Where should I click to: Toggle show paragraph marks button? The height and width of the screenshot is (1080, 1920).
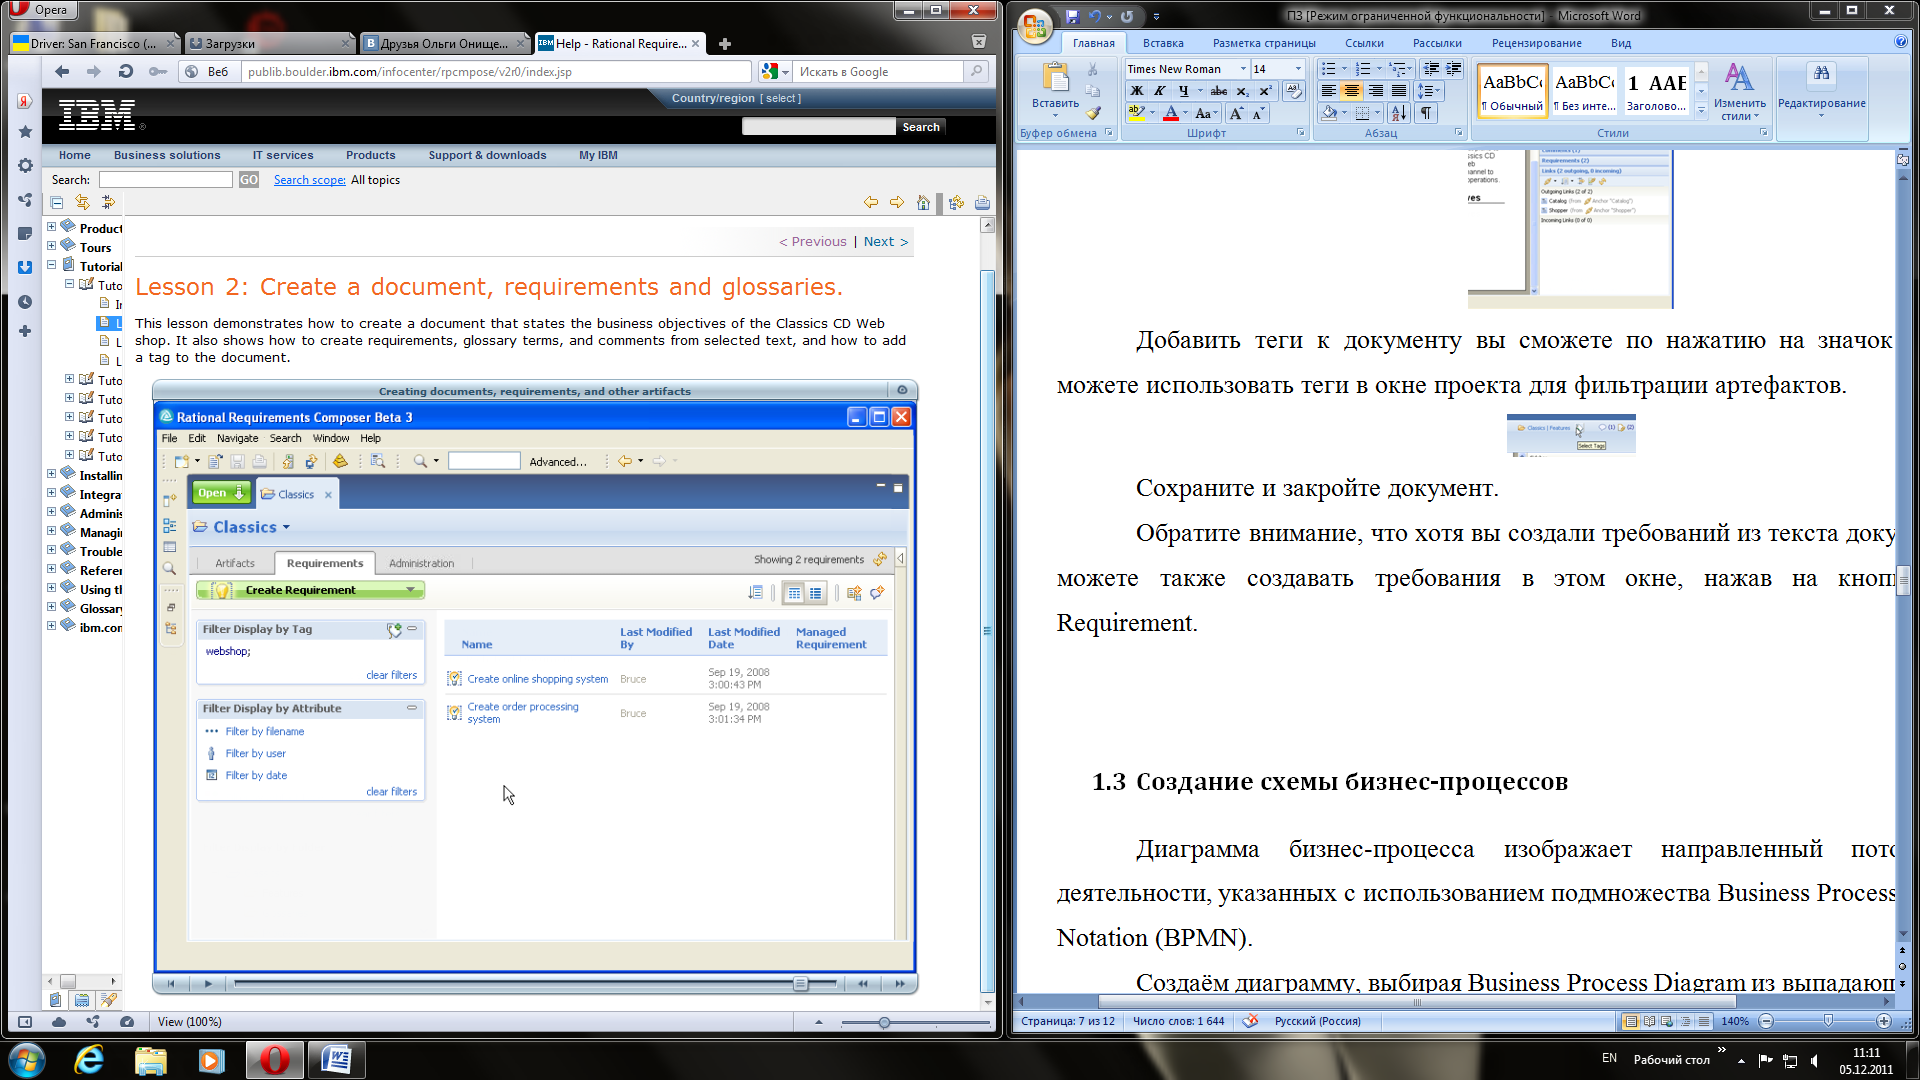[x=1426, y=113]
